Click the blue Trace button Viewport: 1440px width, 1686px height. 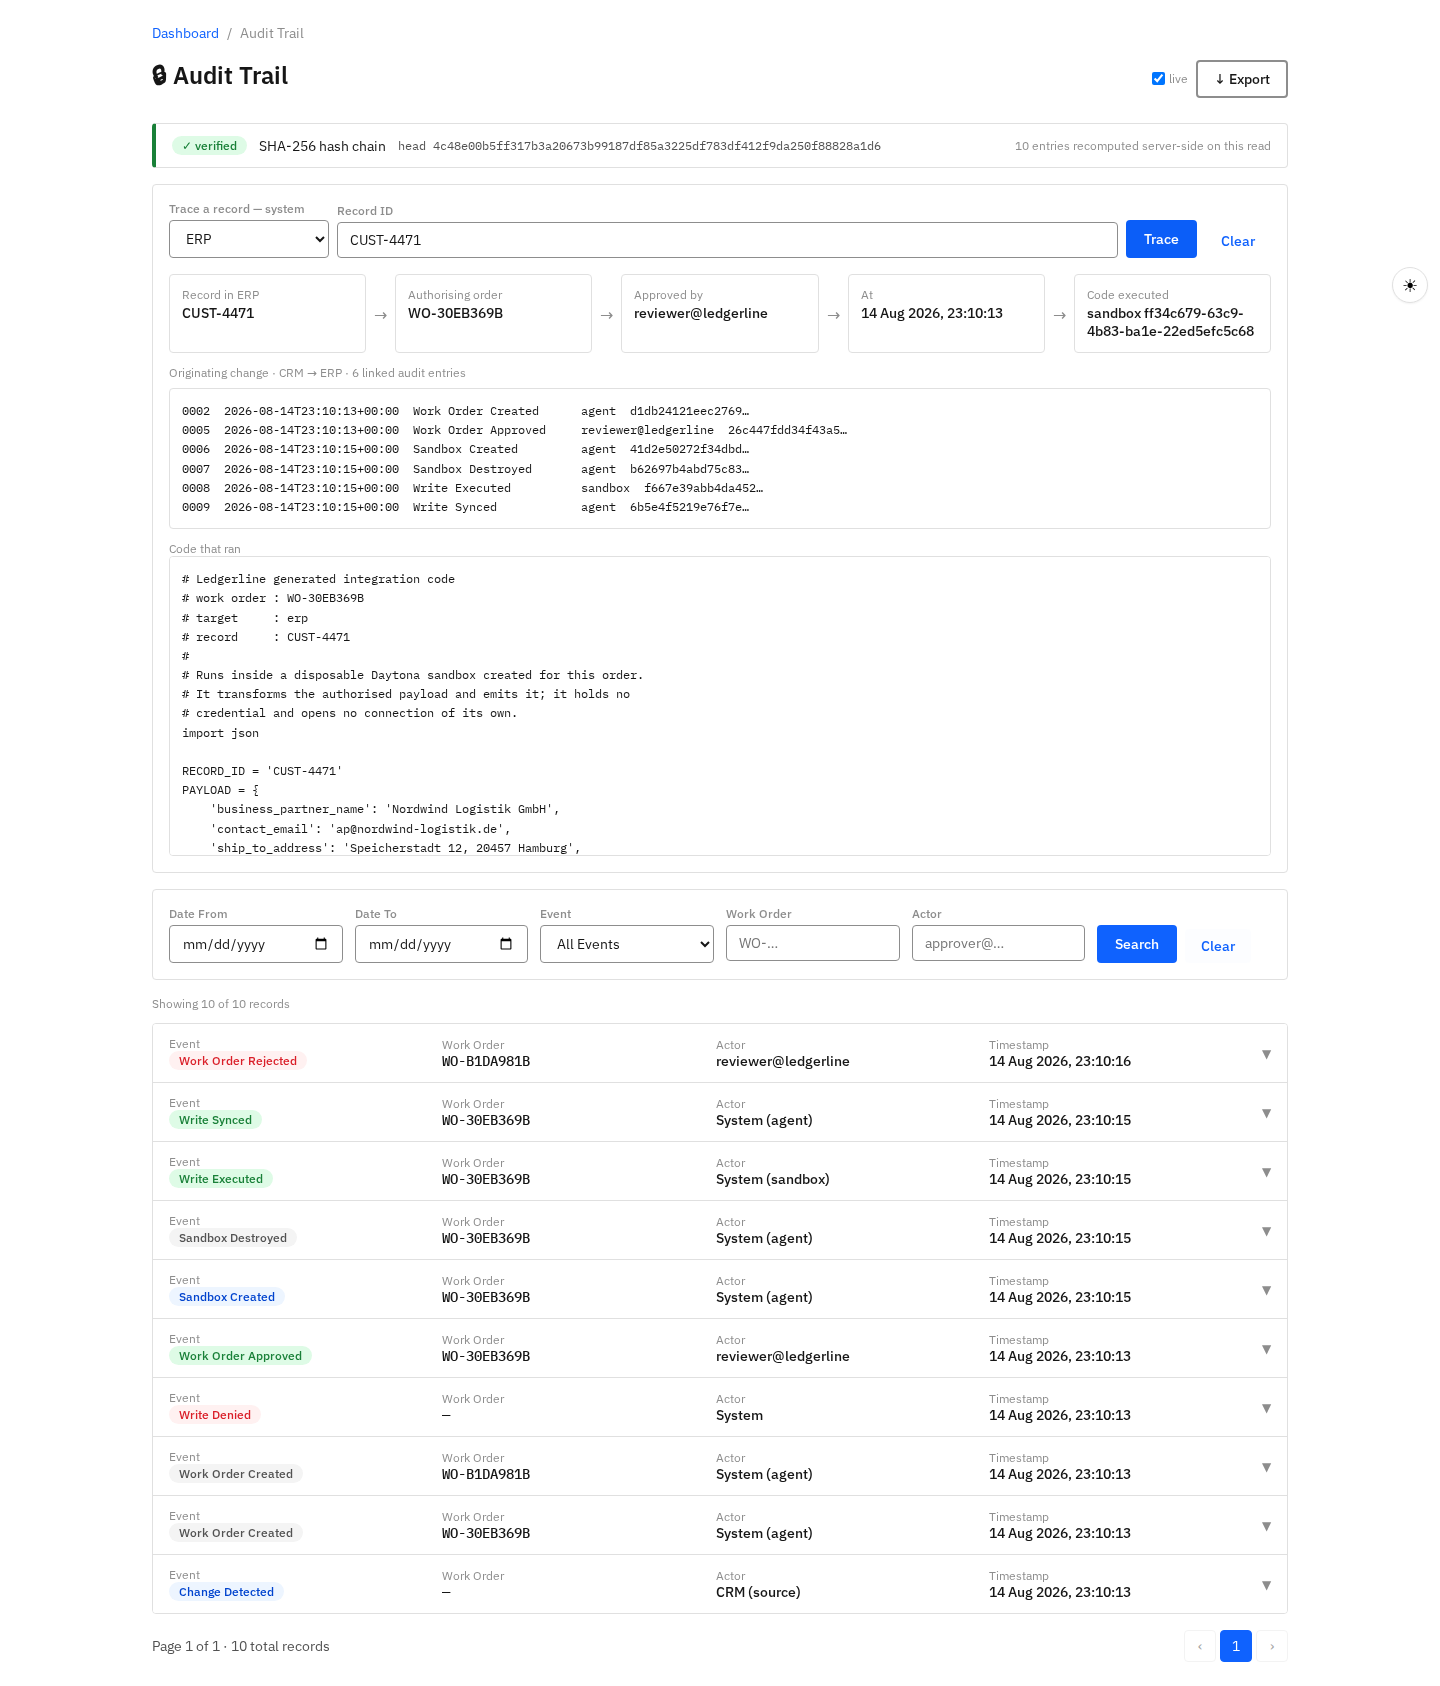pos(1161,239)
